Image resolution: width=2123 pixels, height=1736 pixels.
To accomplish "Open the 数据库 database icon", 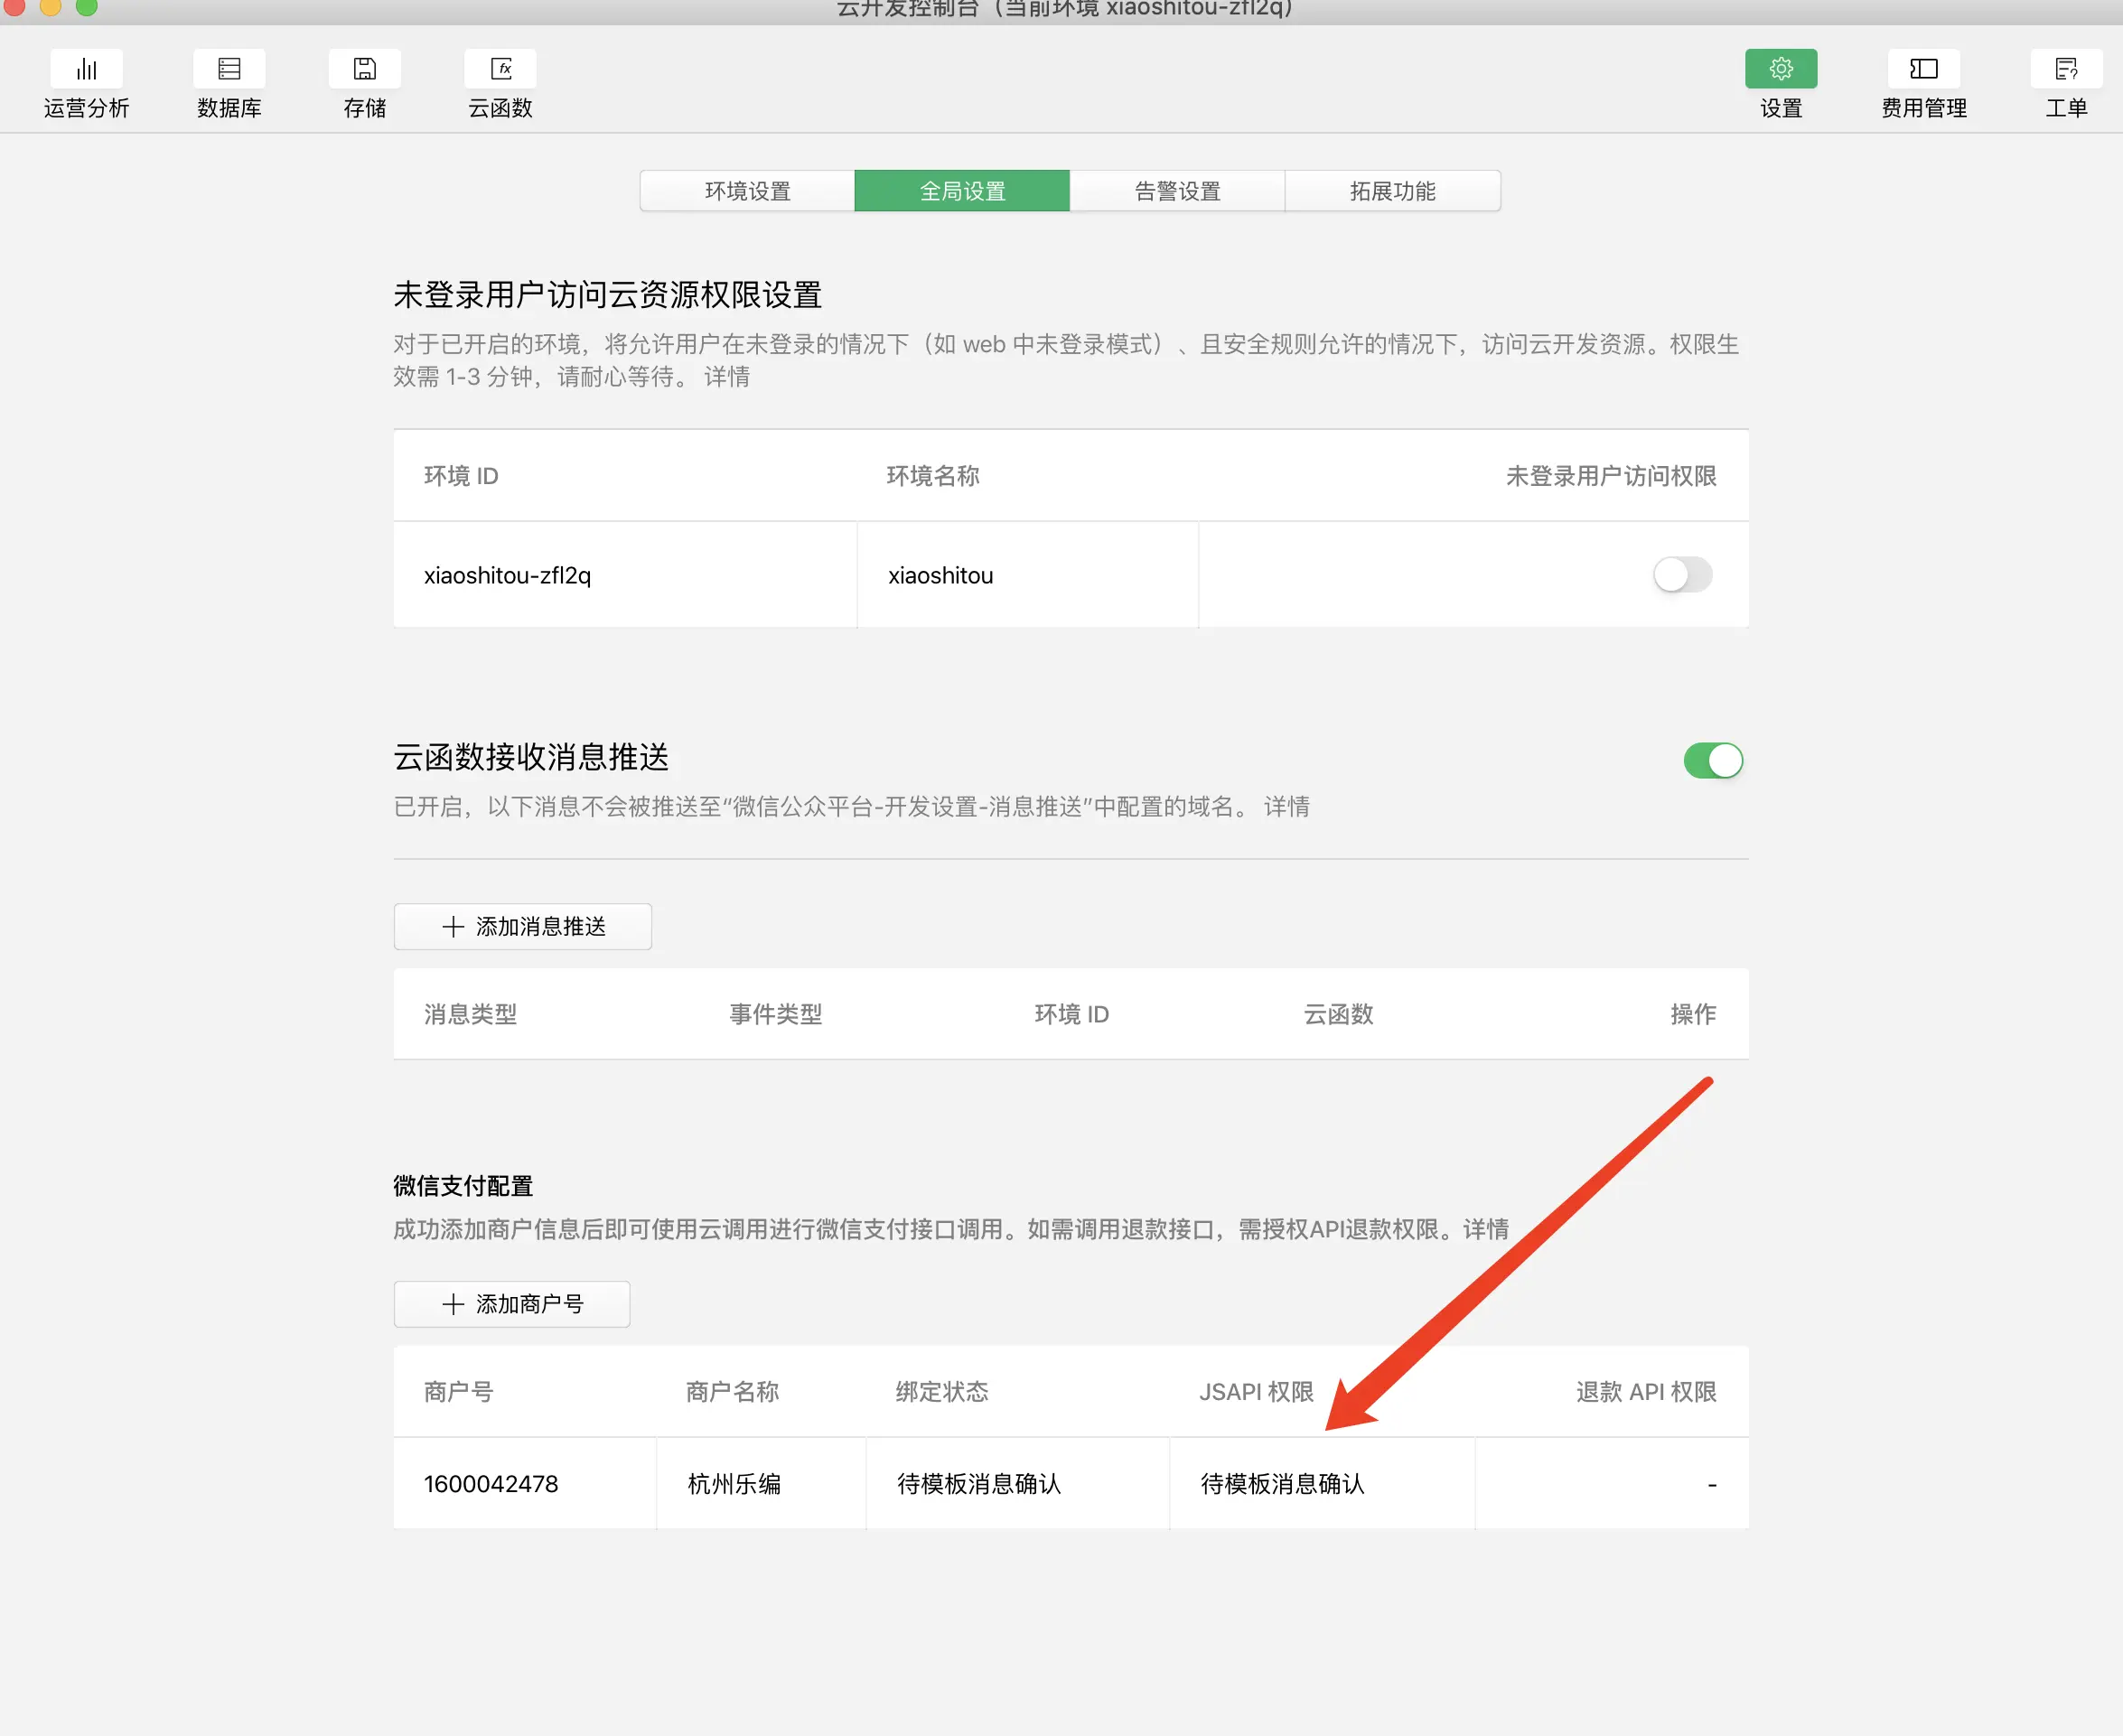I will [229, 69].
